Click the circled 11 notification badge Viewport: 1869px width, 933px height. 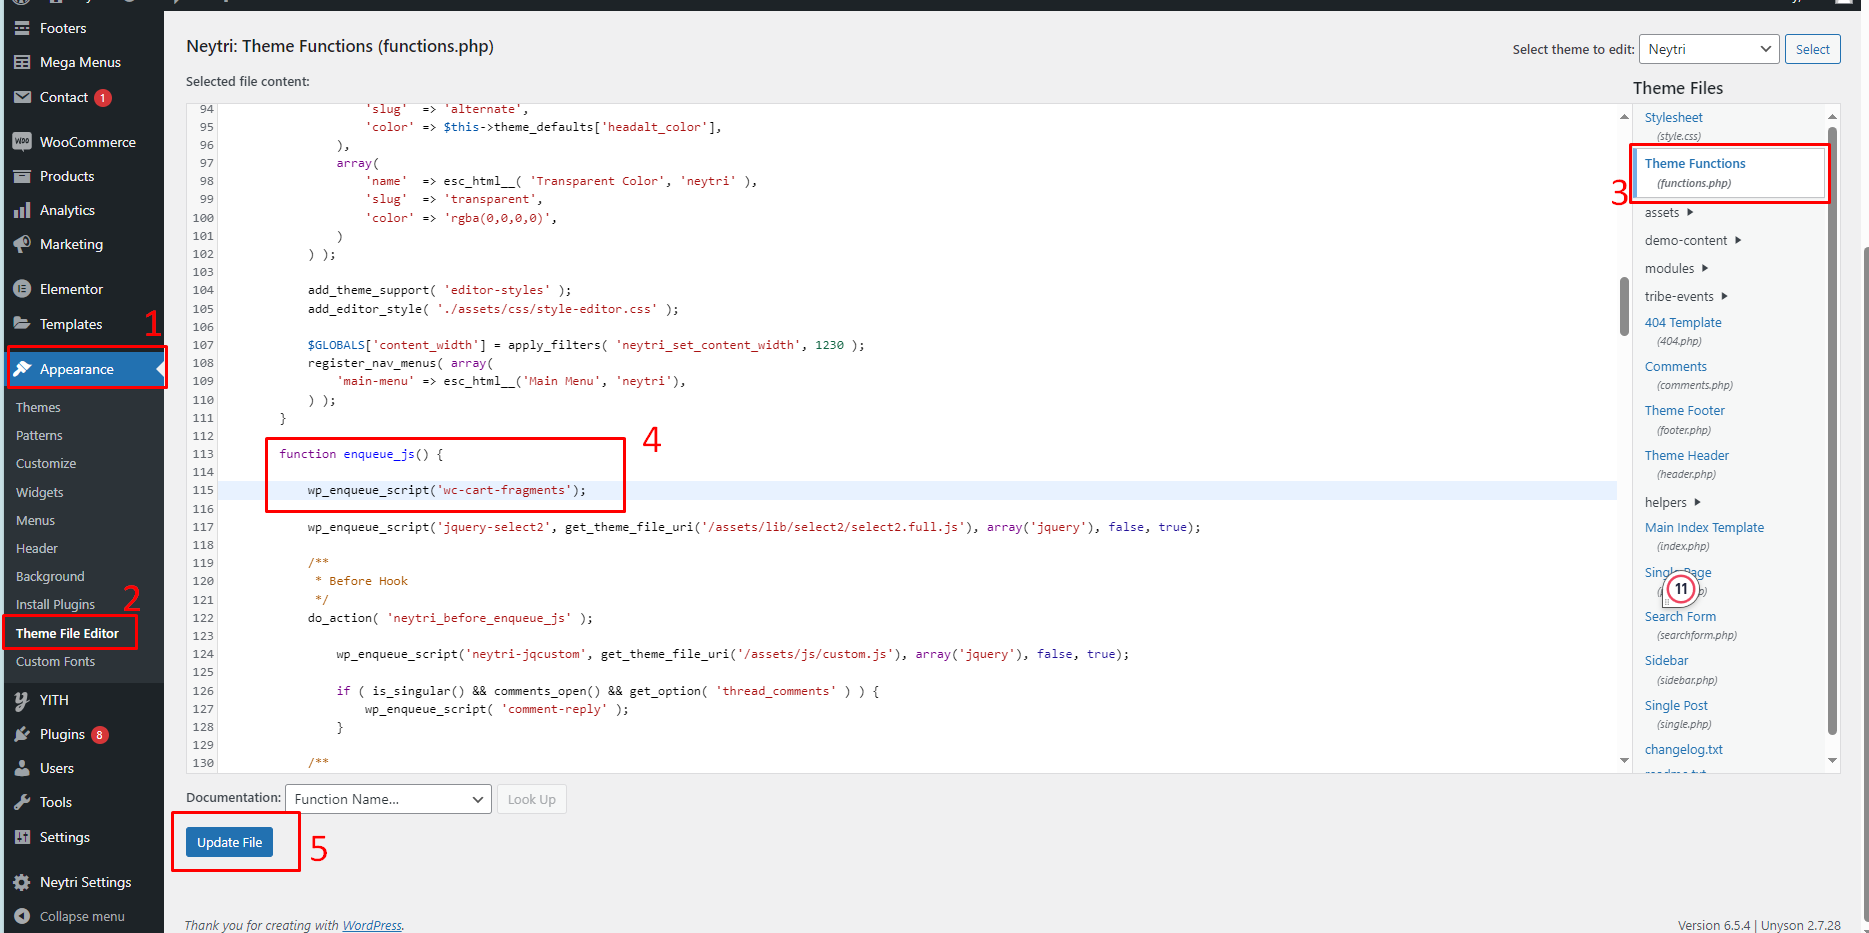[x=1682, y=589]
